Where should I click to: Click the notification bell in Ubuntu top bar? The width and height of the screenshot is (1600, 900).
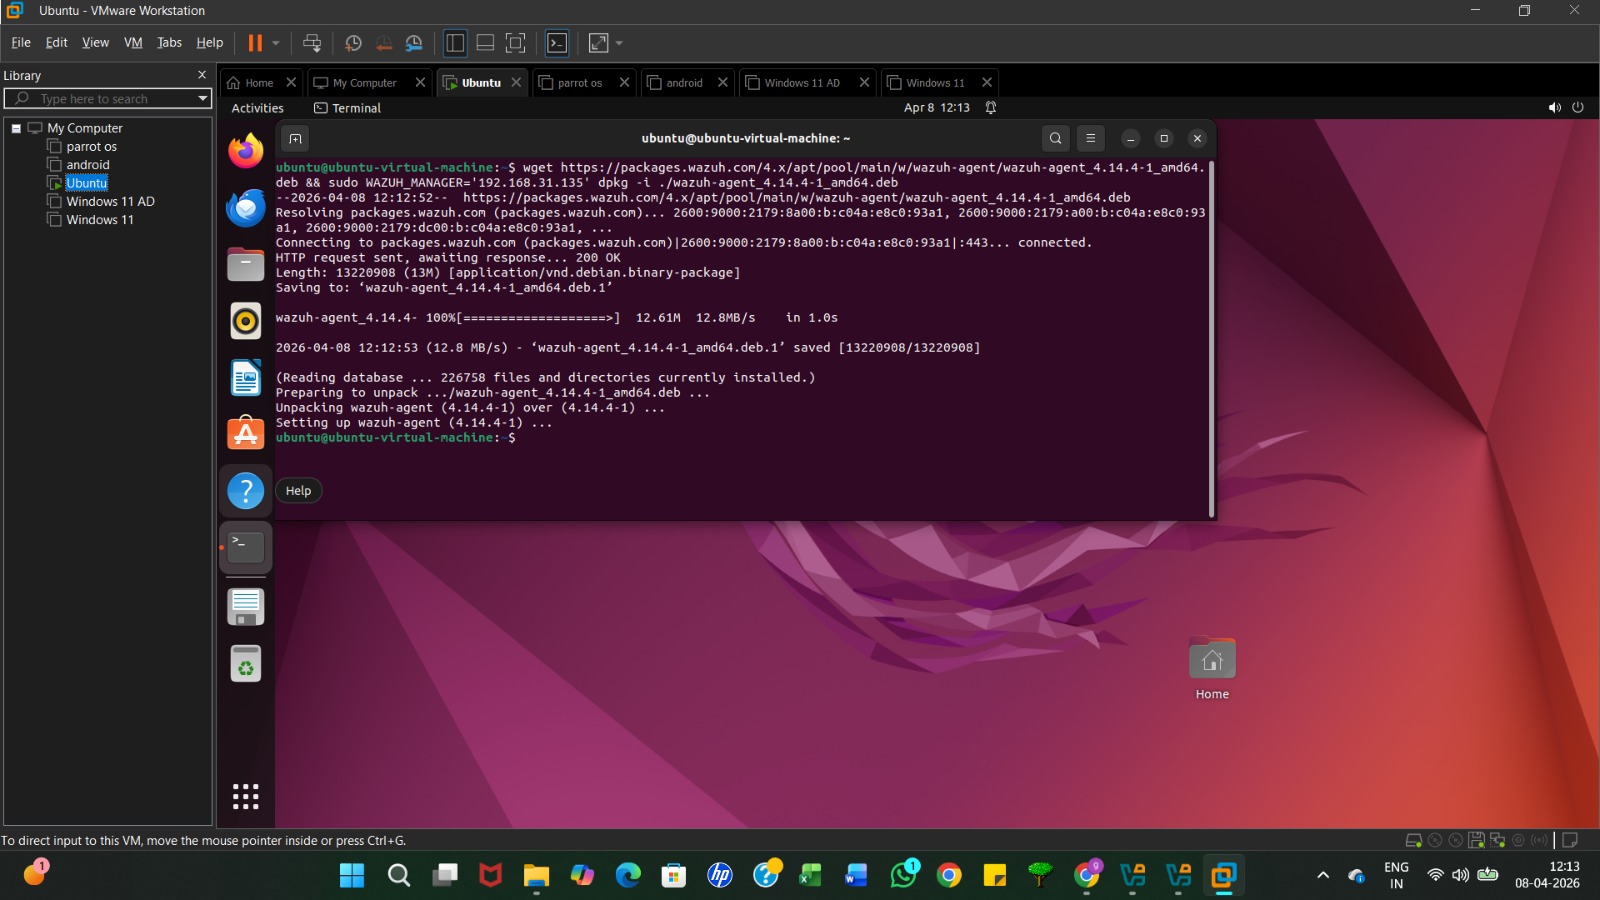pyautogui.click(x=991, y=108)
